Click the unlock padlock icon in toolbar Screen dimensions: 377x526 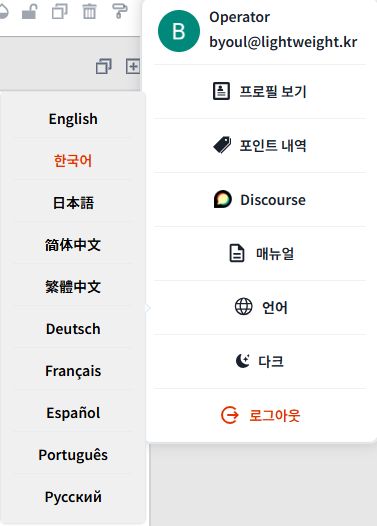(30, 11)
